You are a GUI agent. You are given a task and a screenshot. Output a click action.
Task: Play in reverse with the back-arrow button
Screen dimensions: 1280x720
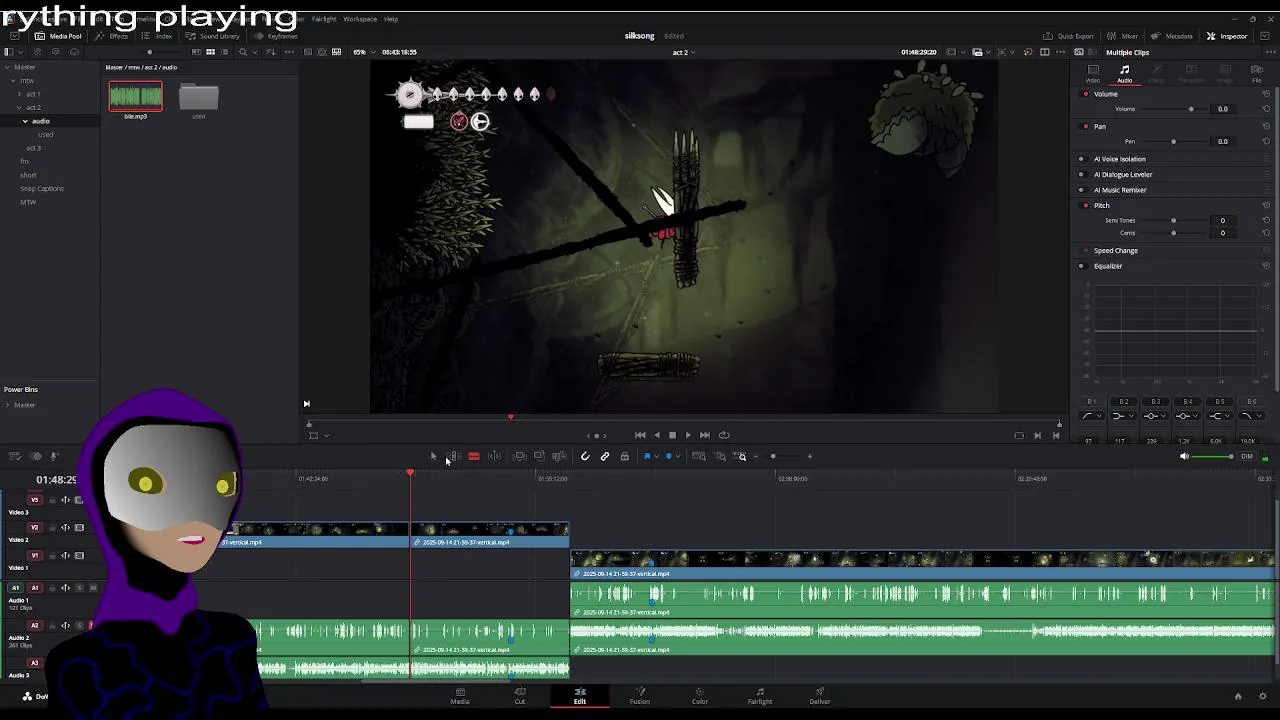(656, 435)
